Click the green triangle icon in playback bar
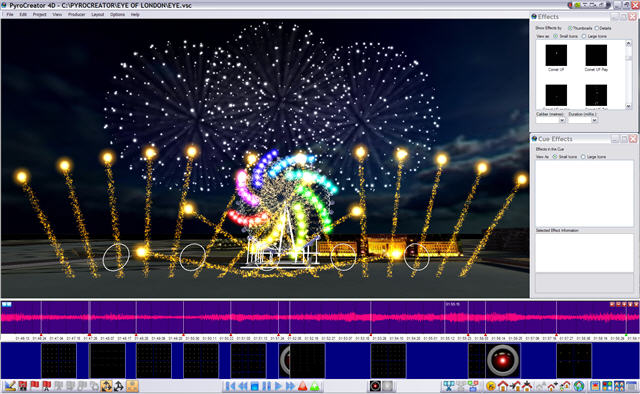Screen dimensions: 640x394 pos(315,386)
